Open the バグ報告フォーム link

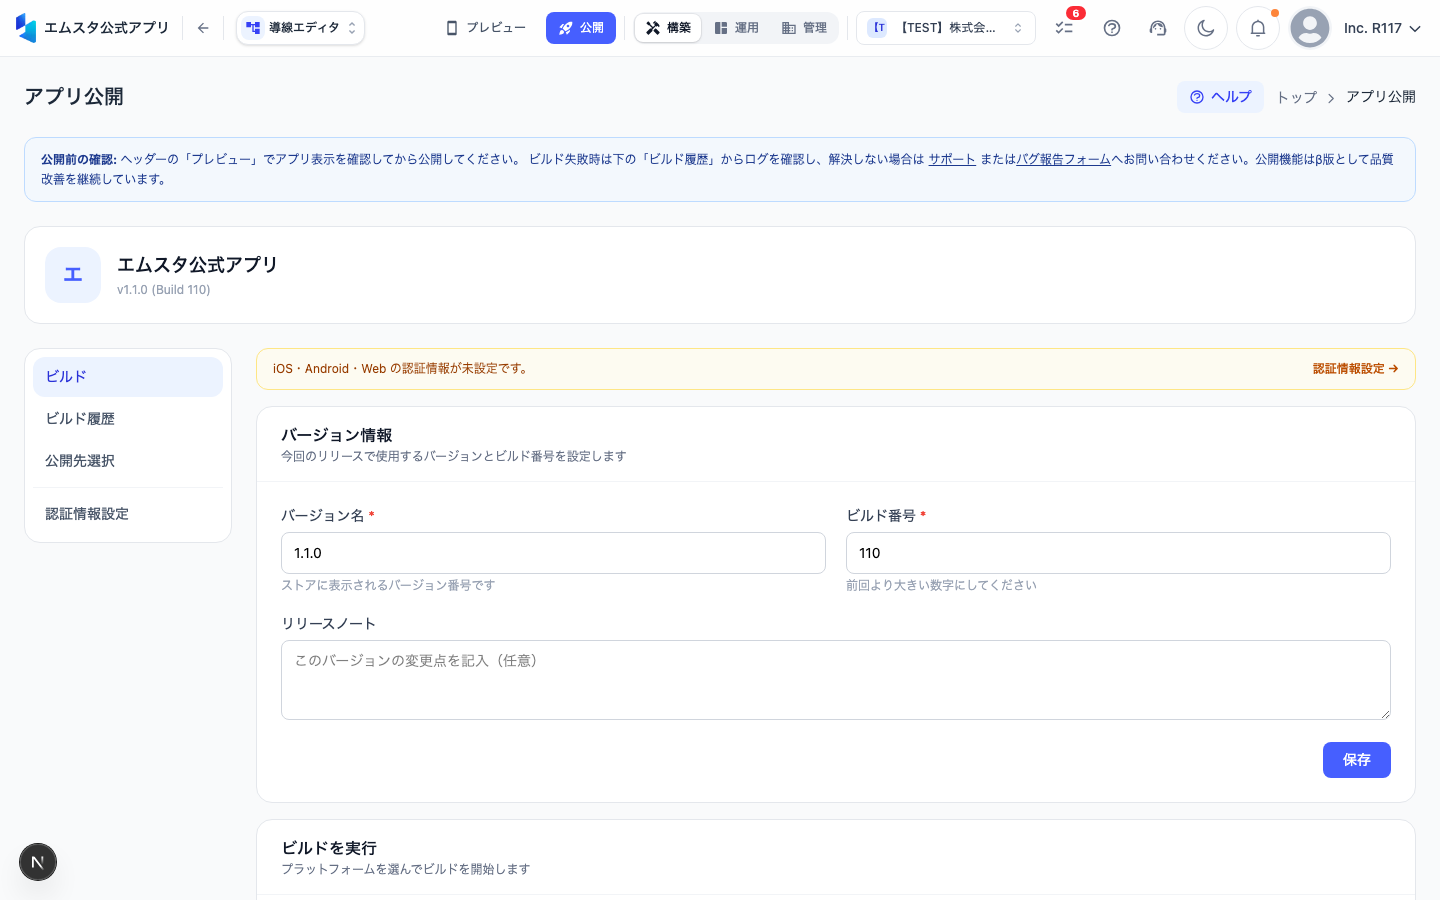coord(1063,159)
